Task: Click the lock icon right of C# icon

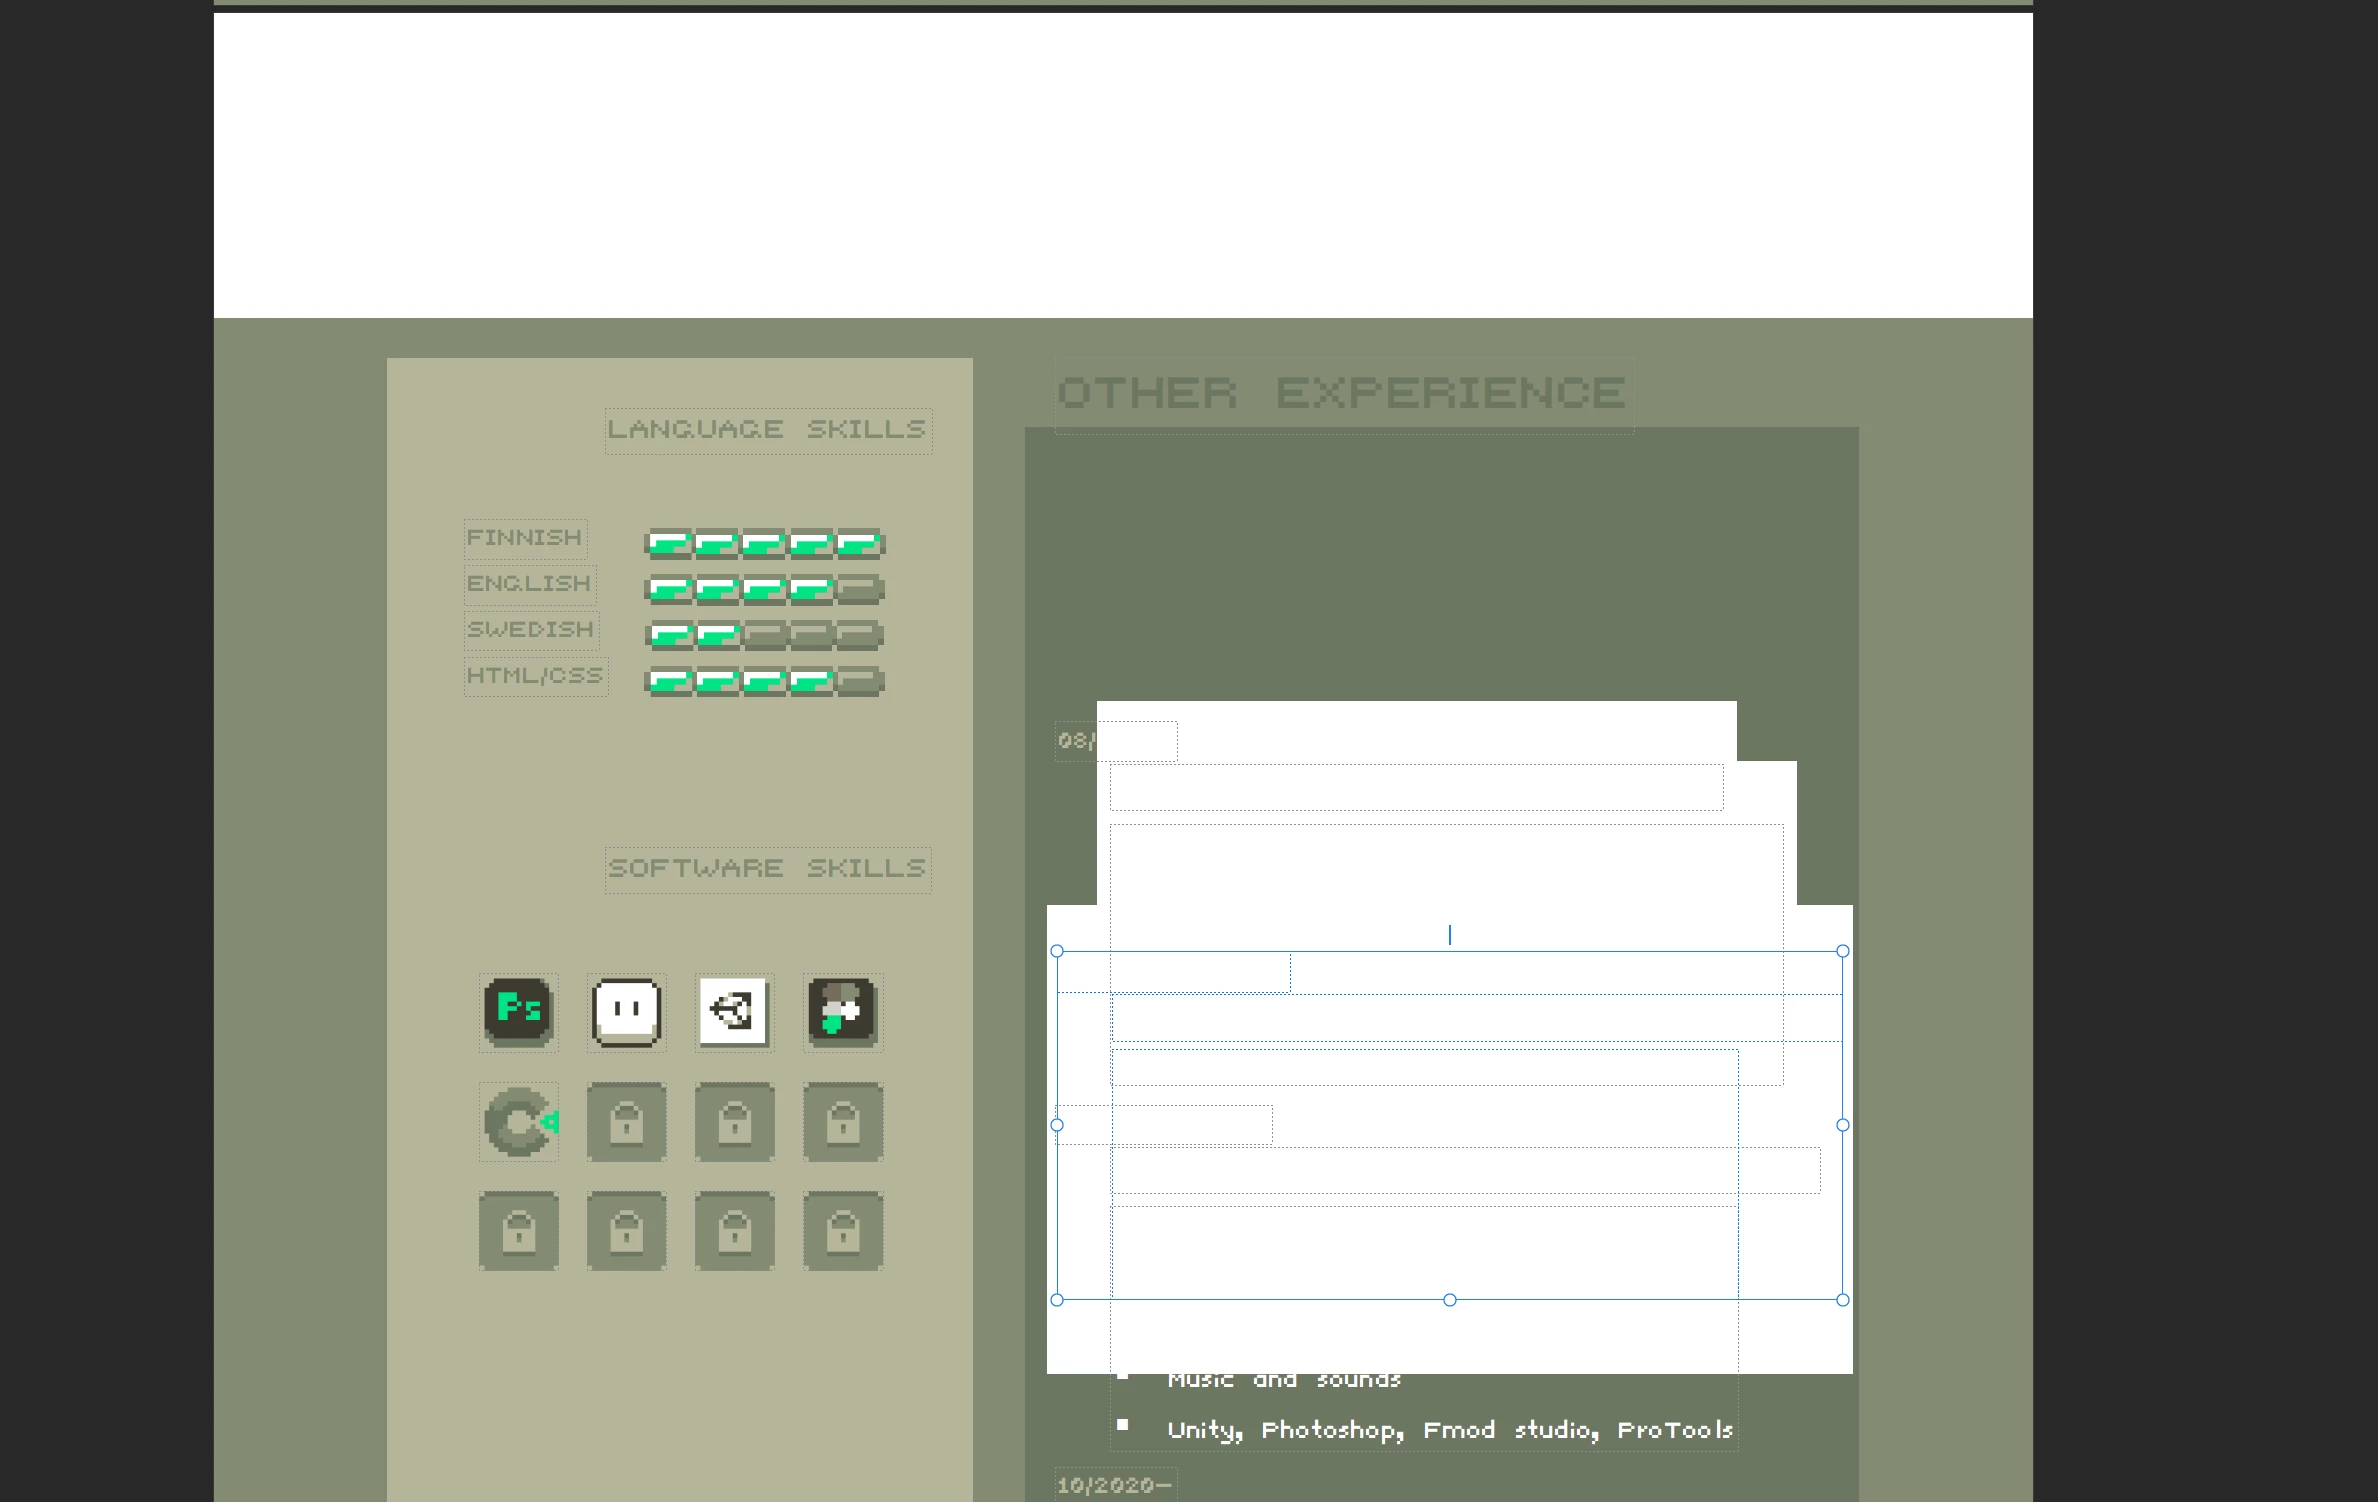Action: [x=627, y=1121]
